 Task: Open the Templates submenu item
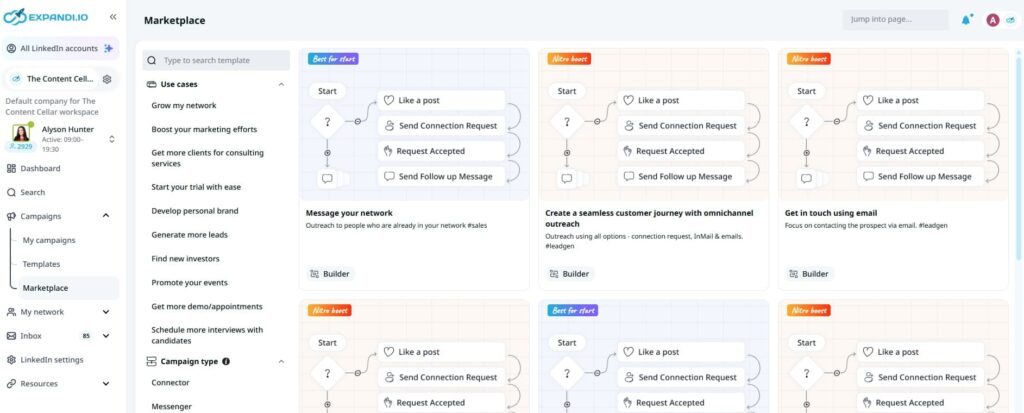(x=41, y=264)
